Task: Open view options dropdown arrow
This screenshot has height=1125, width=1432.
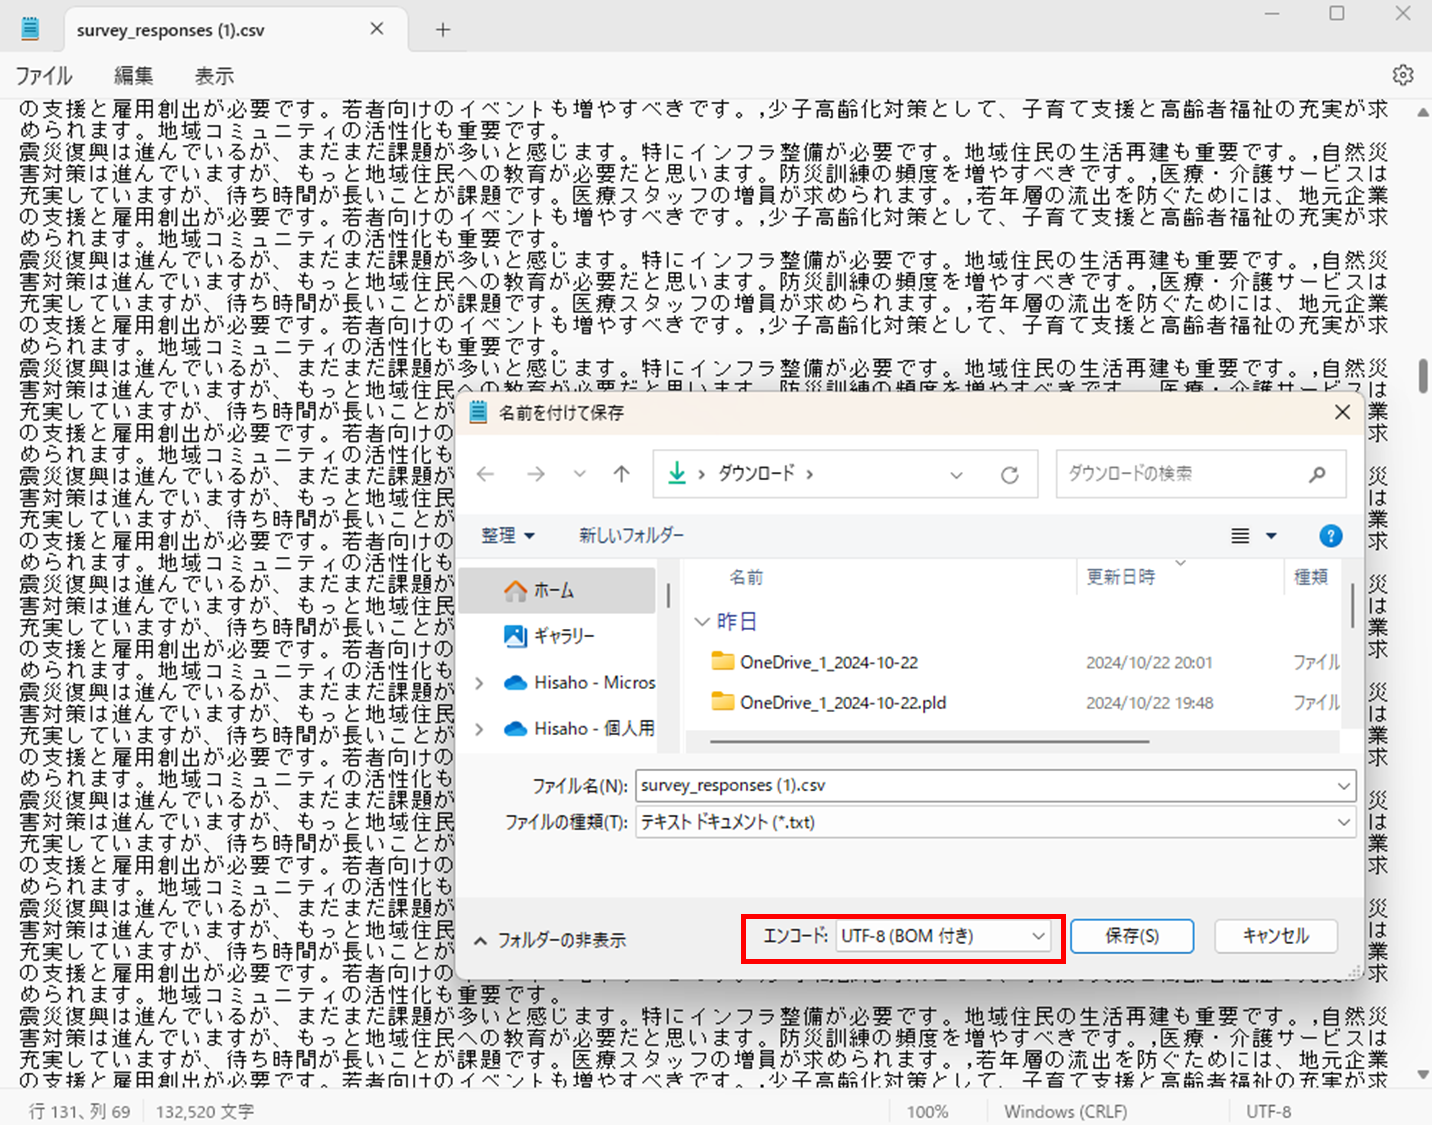Action: click(x=1272, y=536)
